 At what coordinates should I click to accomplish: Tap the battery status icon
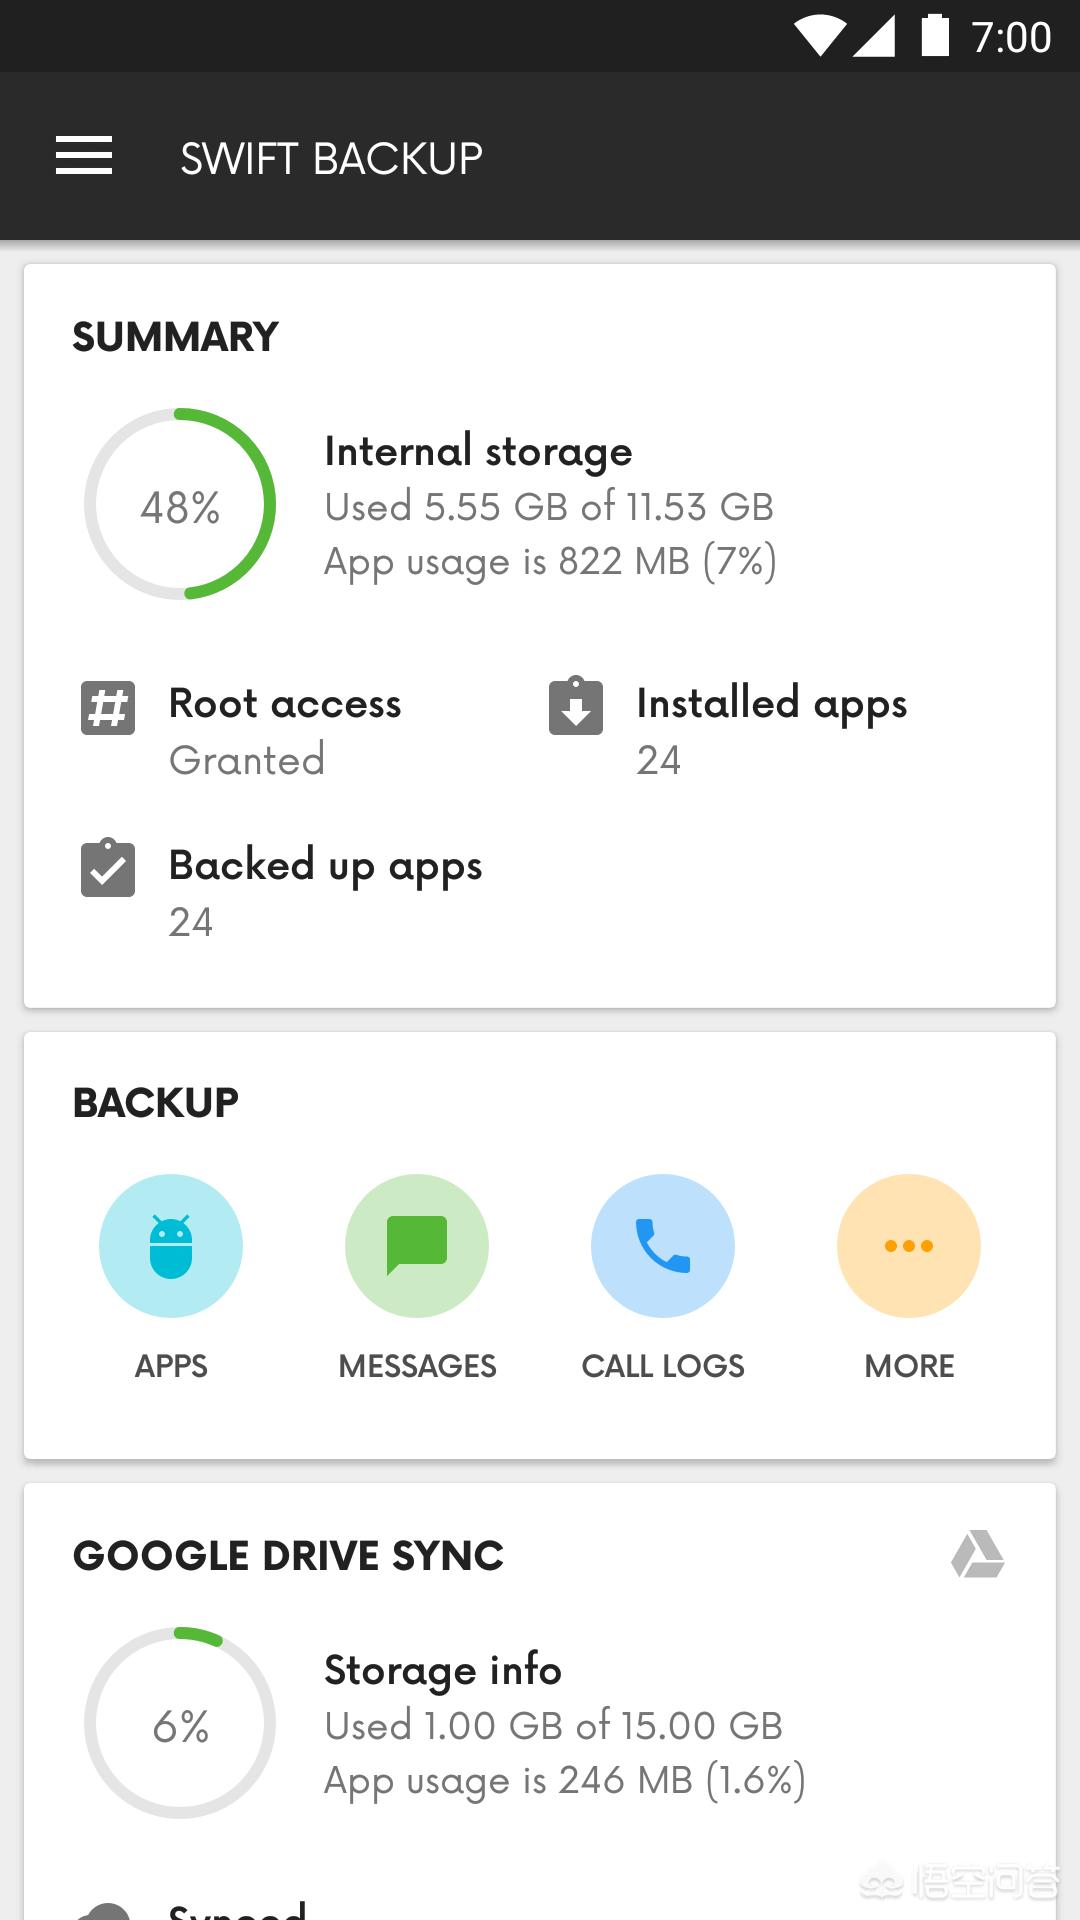click(935, 36)
